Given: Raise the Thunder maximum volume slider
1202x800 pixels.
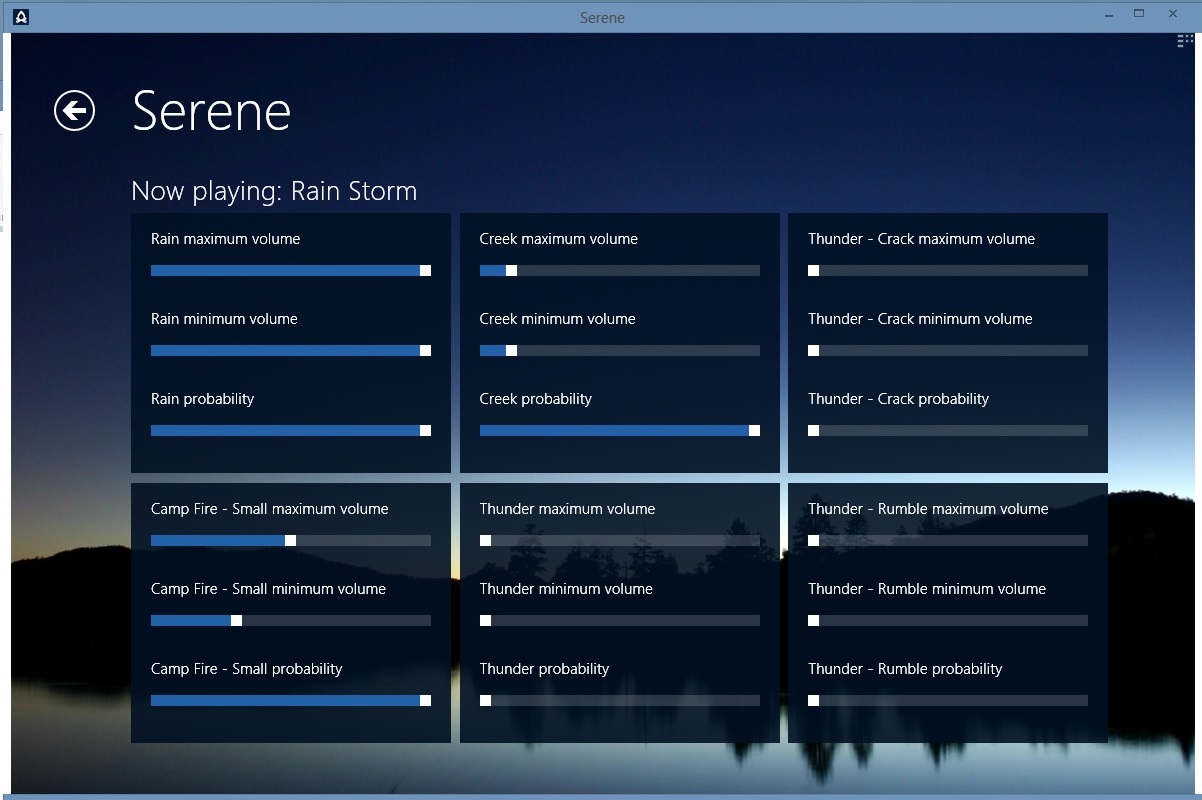Looking at the screenshot, I should pyautogui.click(x=485, y=540).
